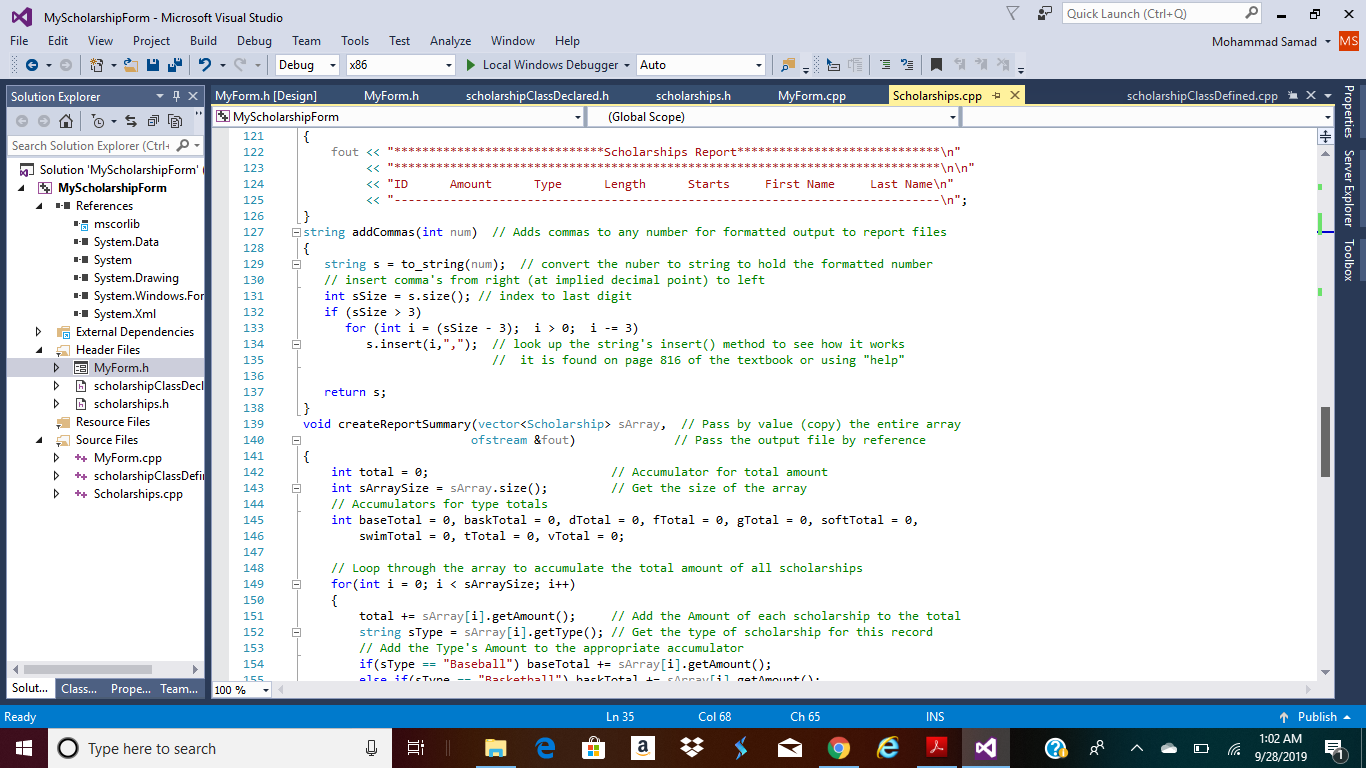1366x768 pixels.
Task: Open File Explorer from the taskbar
Action: 495,748
